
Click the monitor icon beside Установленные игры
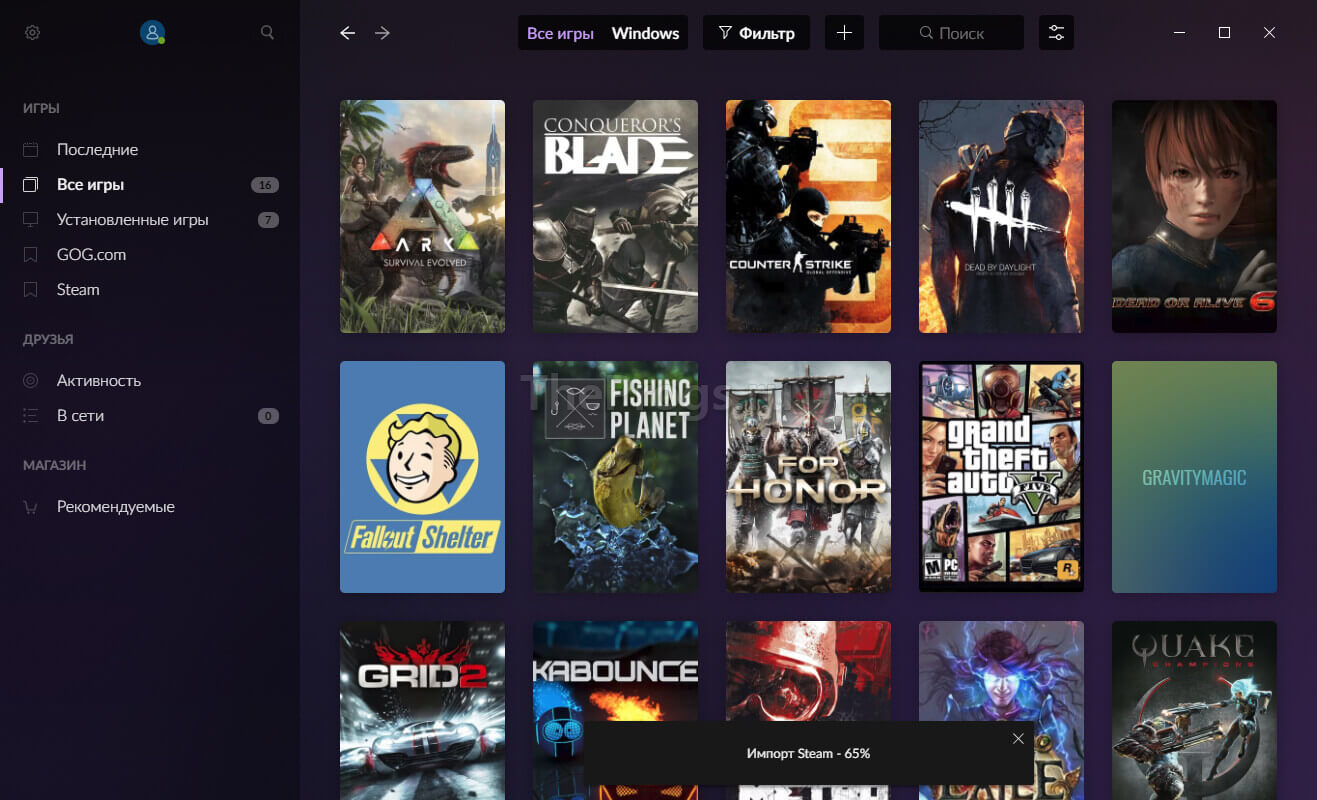pos(31,219)
